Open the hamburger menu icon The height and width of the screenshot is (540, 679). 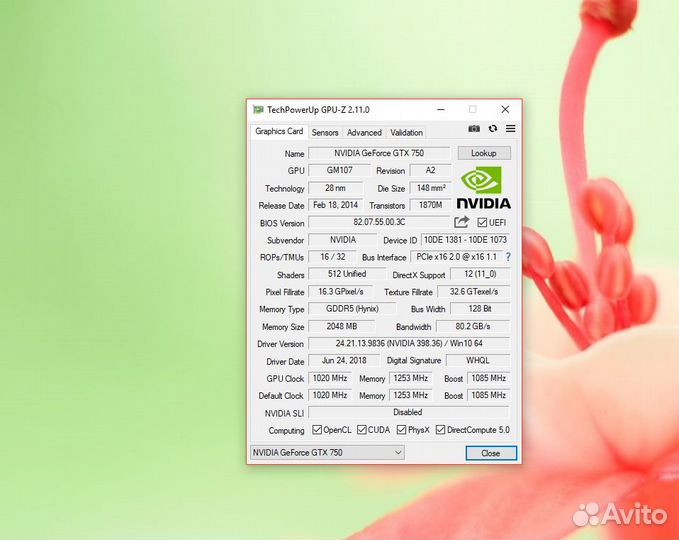click(x=511, y=129)
